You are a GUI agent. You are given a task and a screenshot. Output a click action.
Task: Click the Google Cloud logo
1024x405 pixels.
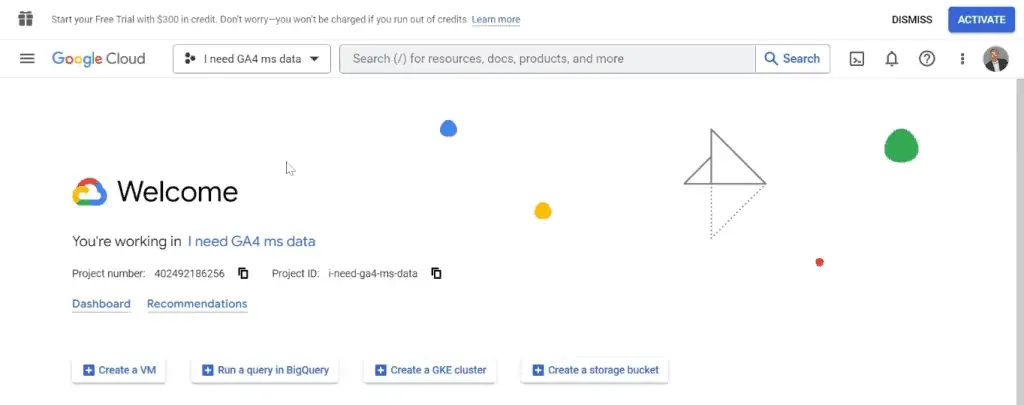[x=99, y=59]
